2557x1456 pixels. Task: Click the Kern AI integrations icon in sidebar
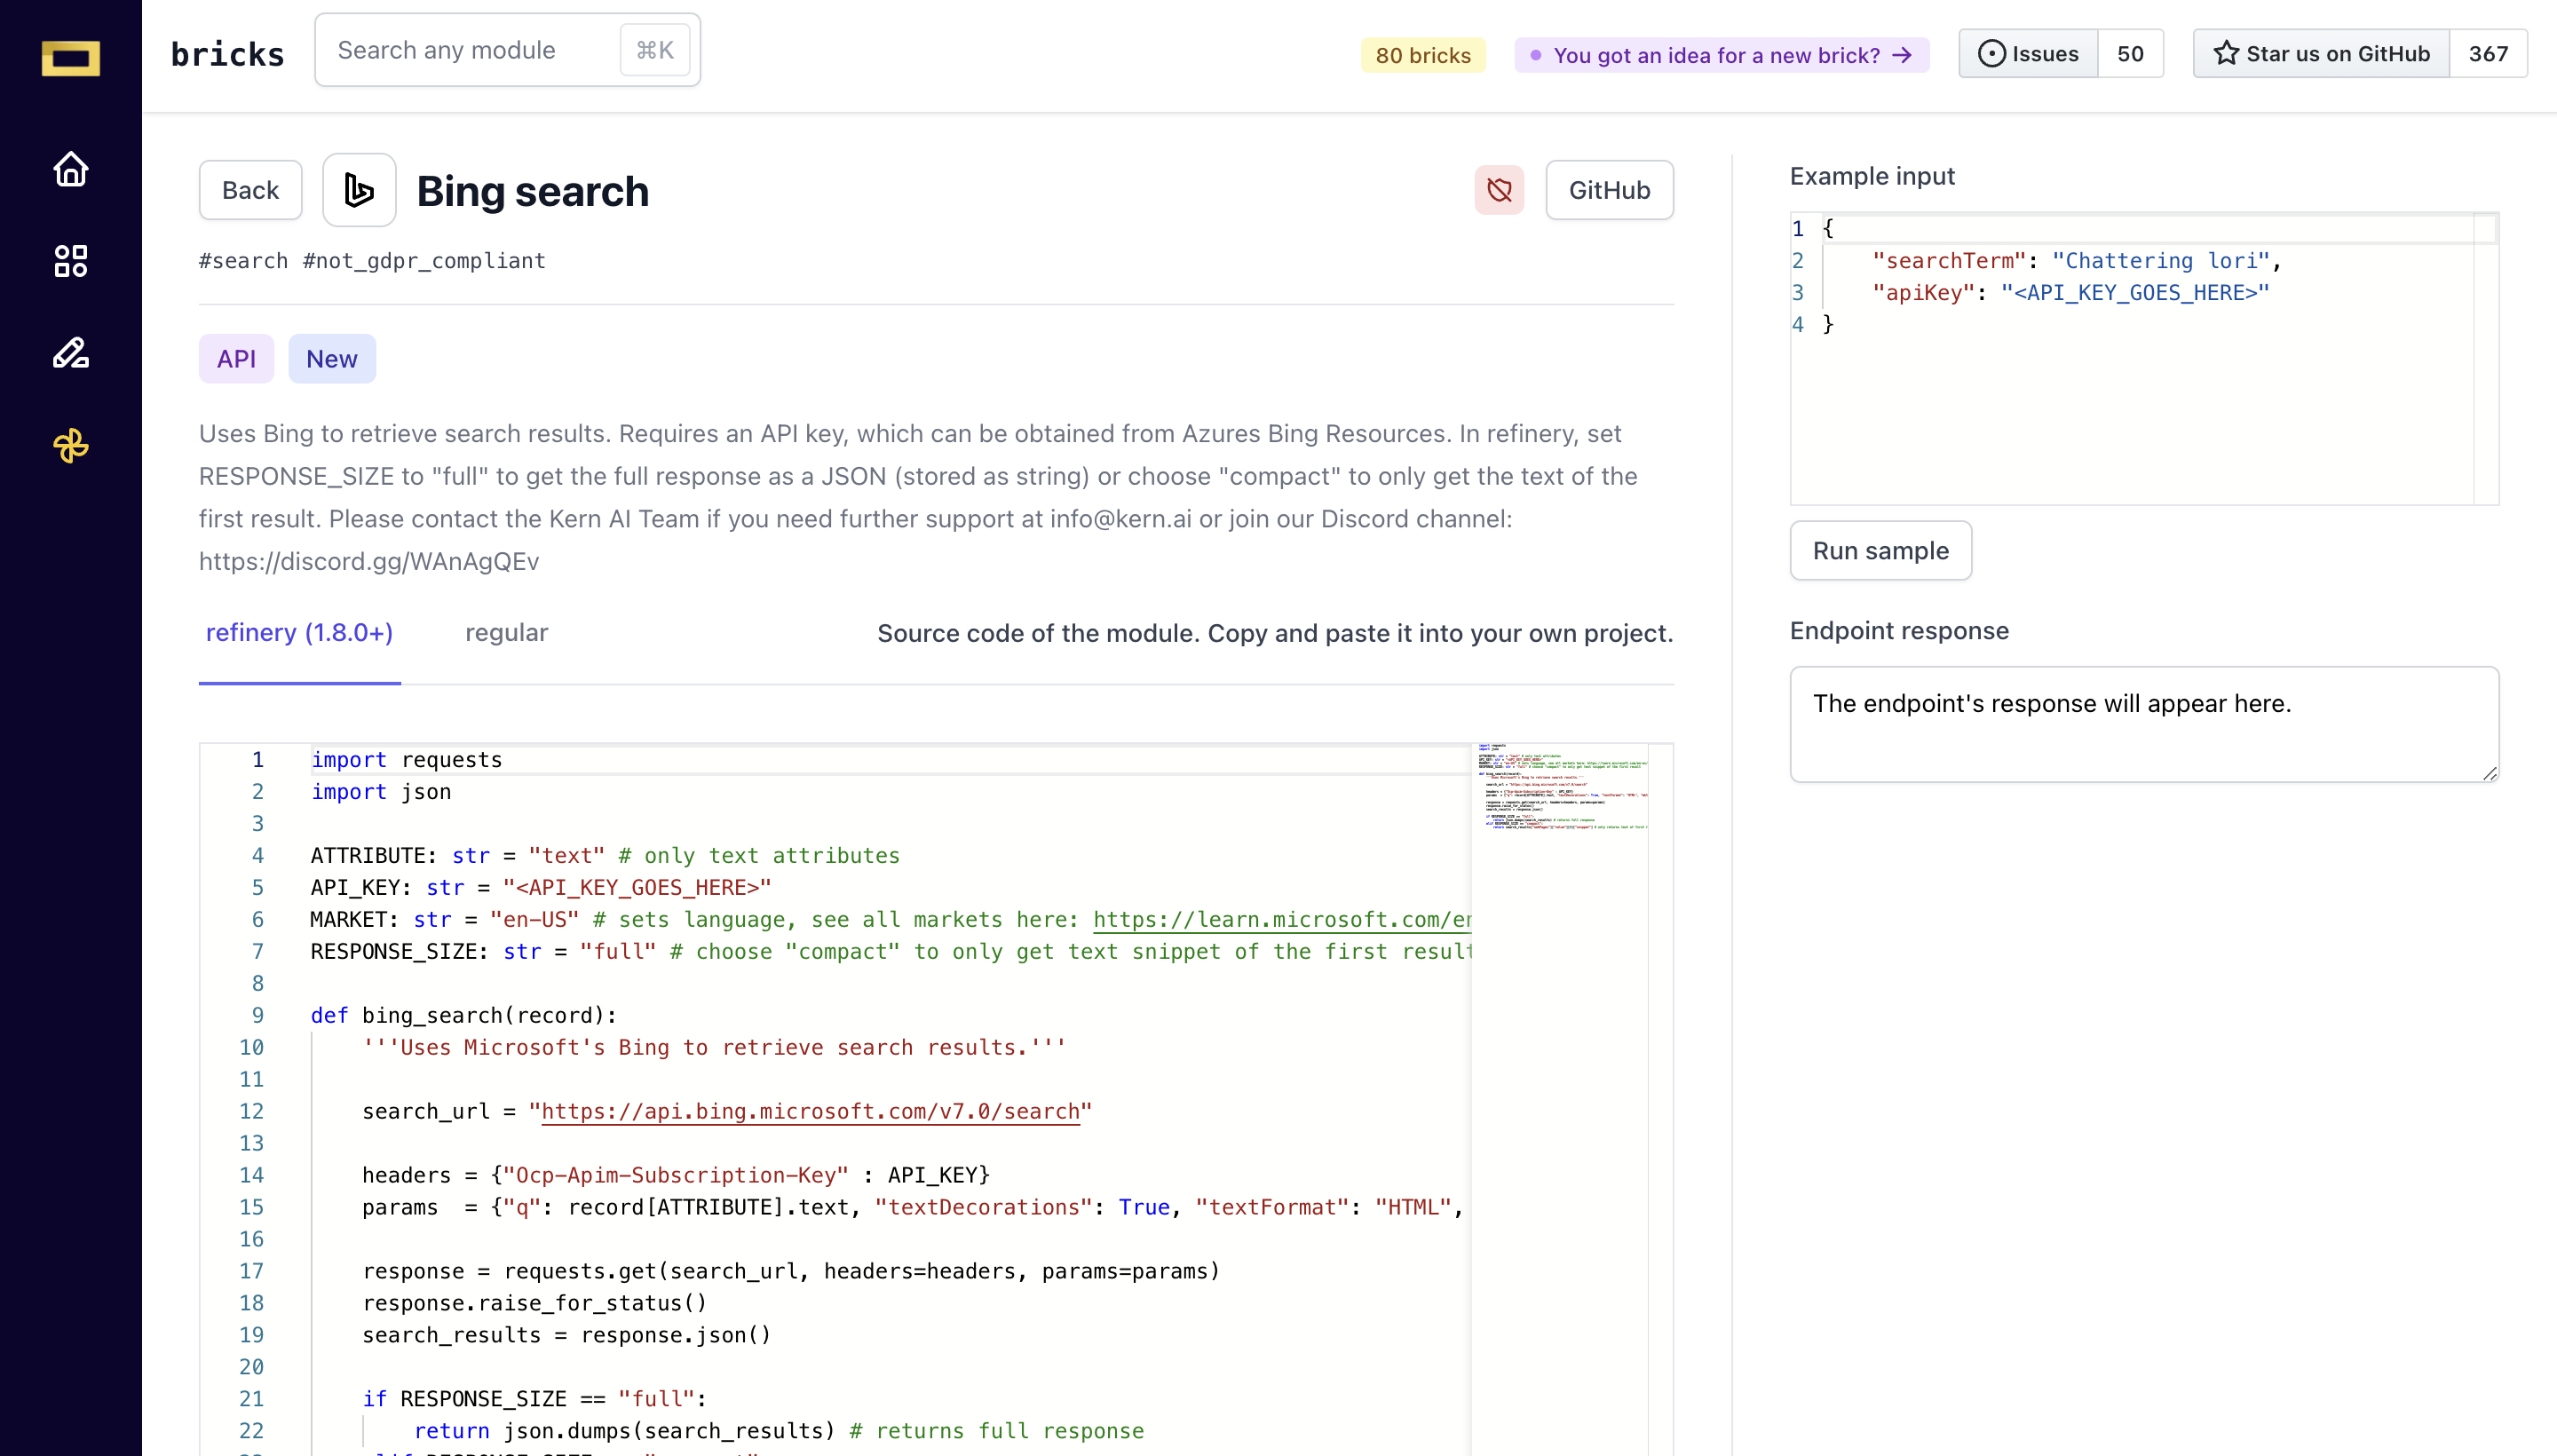[x=70, y=445]
